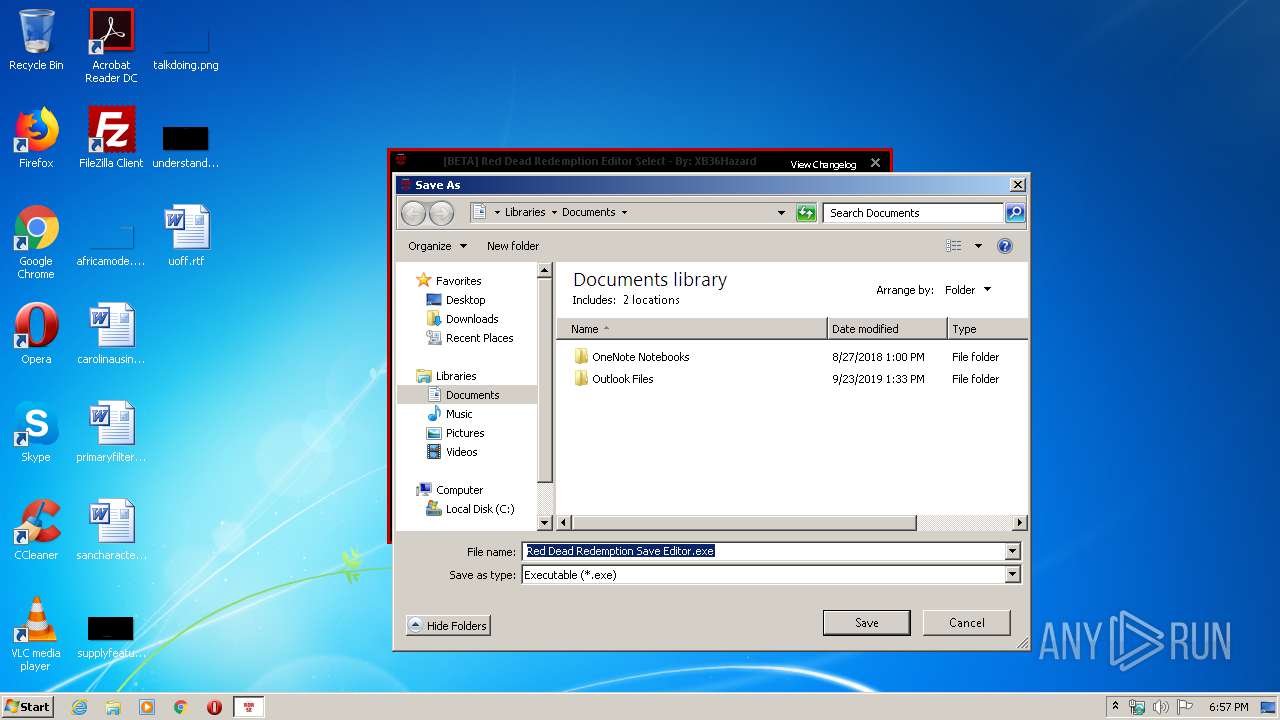Expand the Libraries breadcrumb arrow
1280x720 pixels.
tap(554, 212)
